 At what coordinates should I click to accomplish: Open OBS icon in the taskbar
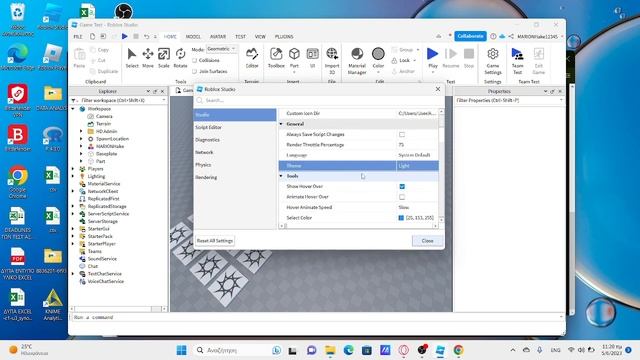tap(422, 350)
